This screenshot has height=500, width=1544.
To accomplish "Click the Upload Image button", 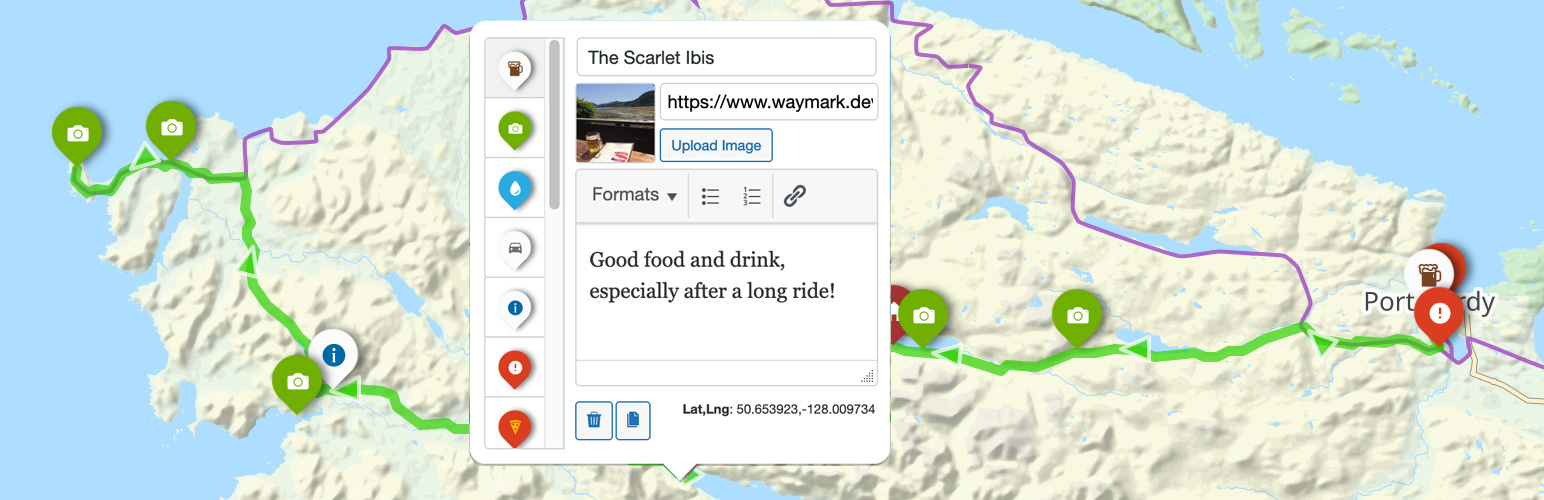I will coord(716,145).
